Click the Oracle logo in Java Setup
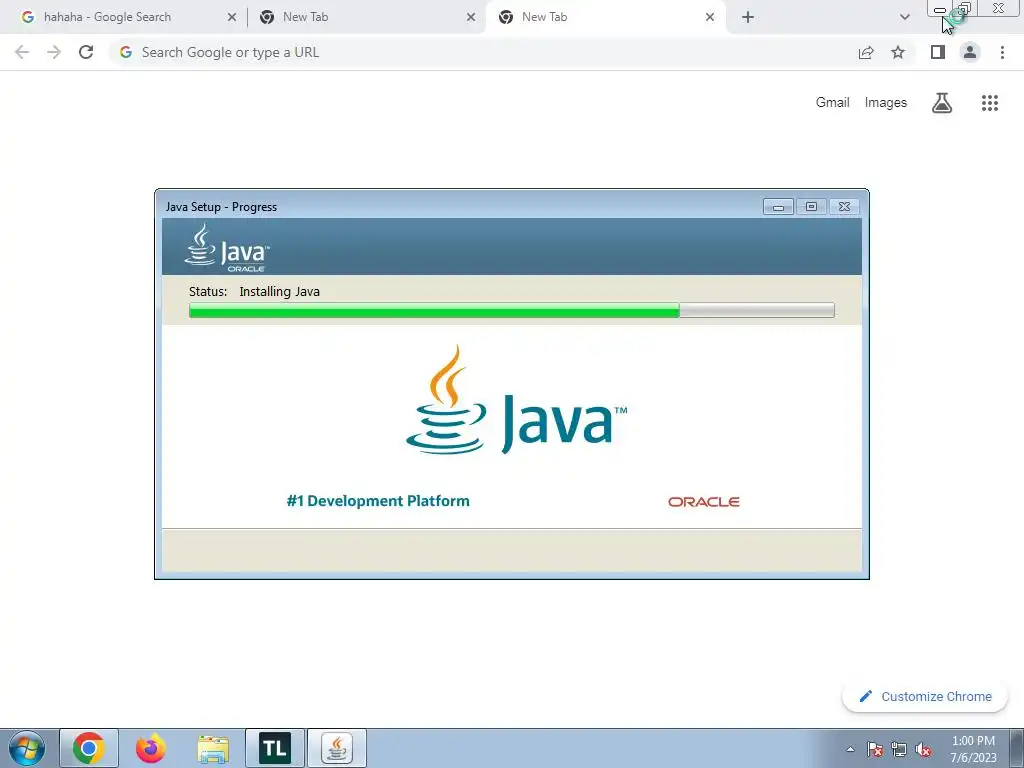 (x=703, y=502)
